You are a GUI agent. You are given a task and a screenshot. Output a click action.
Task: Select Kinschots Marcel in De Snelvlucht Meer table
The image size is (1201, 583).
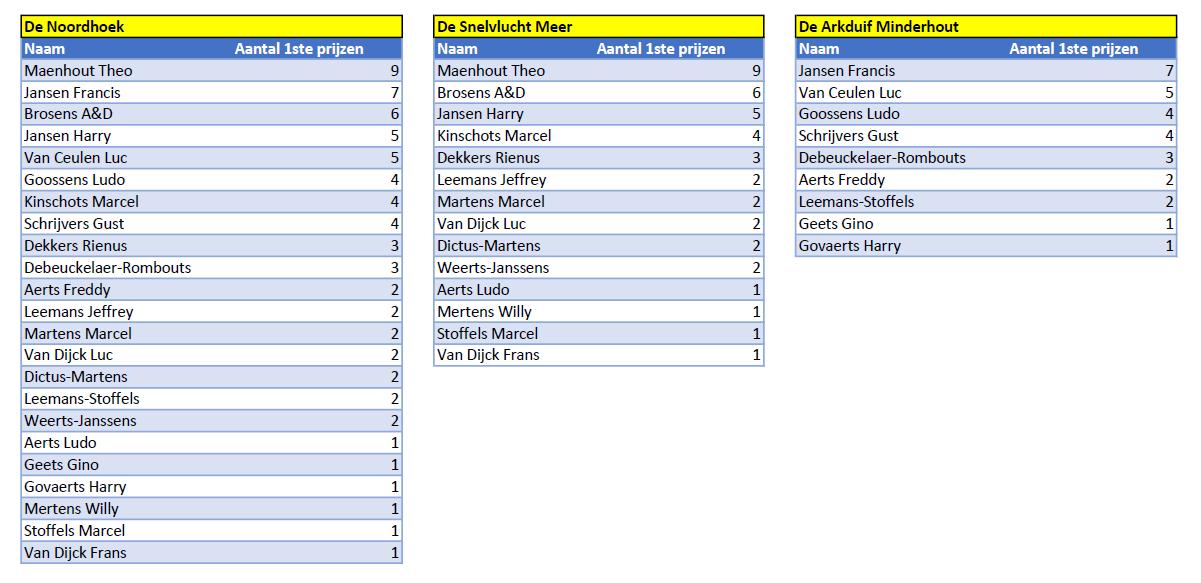(x=494, y=136)
